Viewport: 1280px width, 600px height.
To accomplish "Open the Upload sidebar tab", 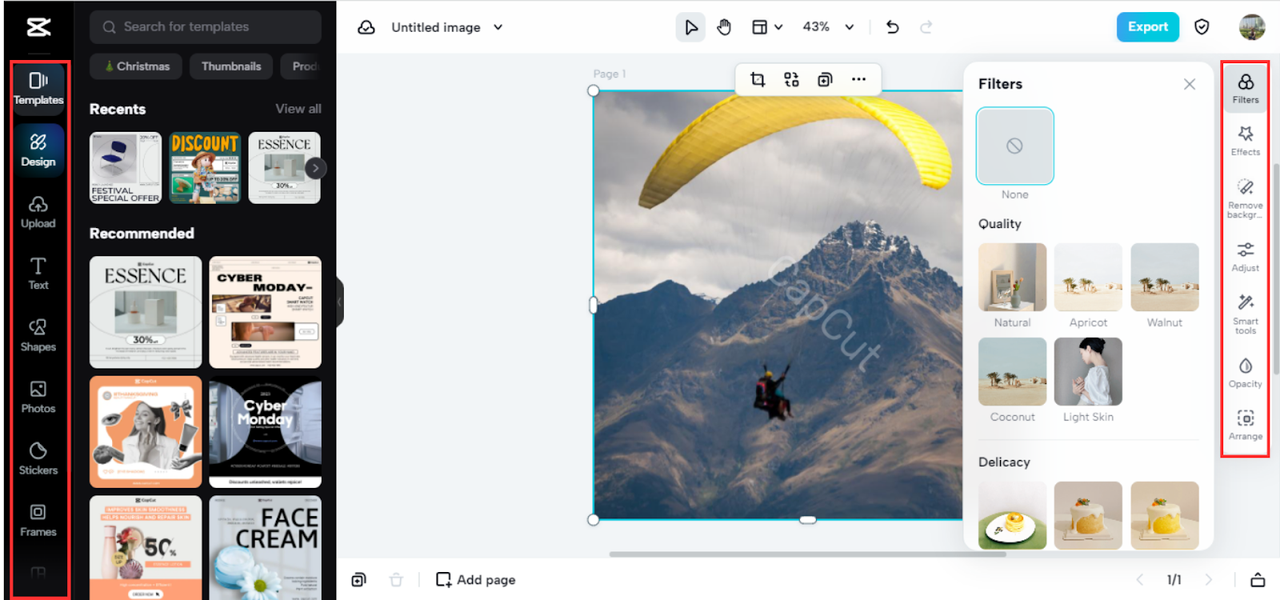I will (x=38, y=211).
